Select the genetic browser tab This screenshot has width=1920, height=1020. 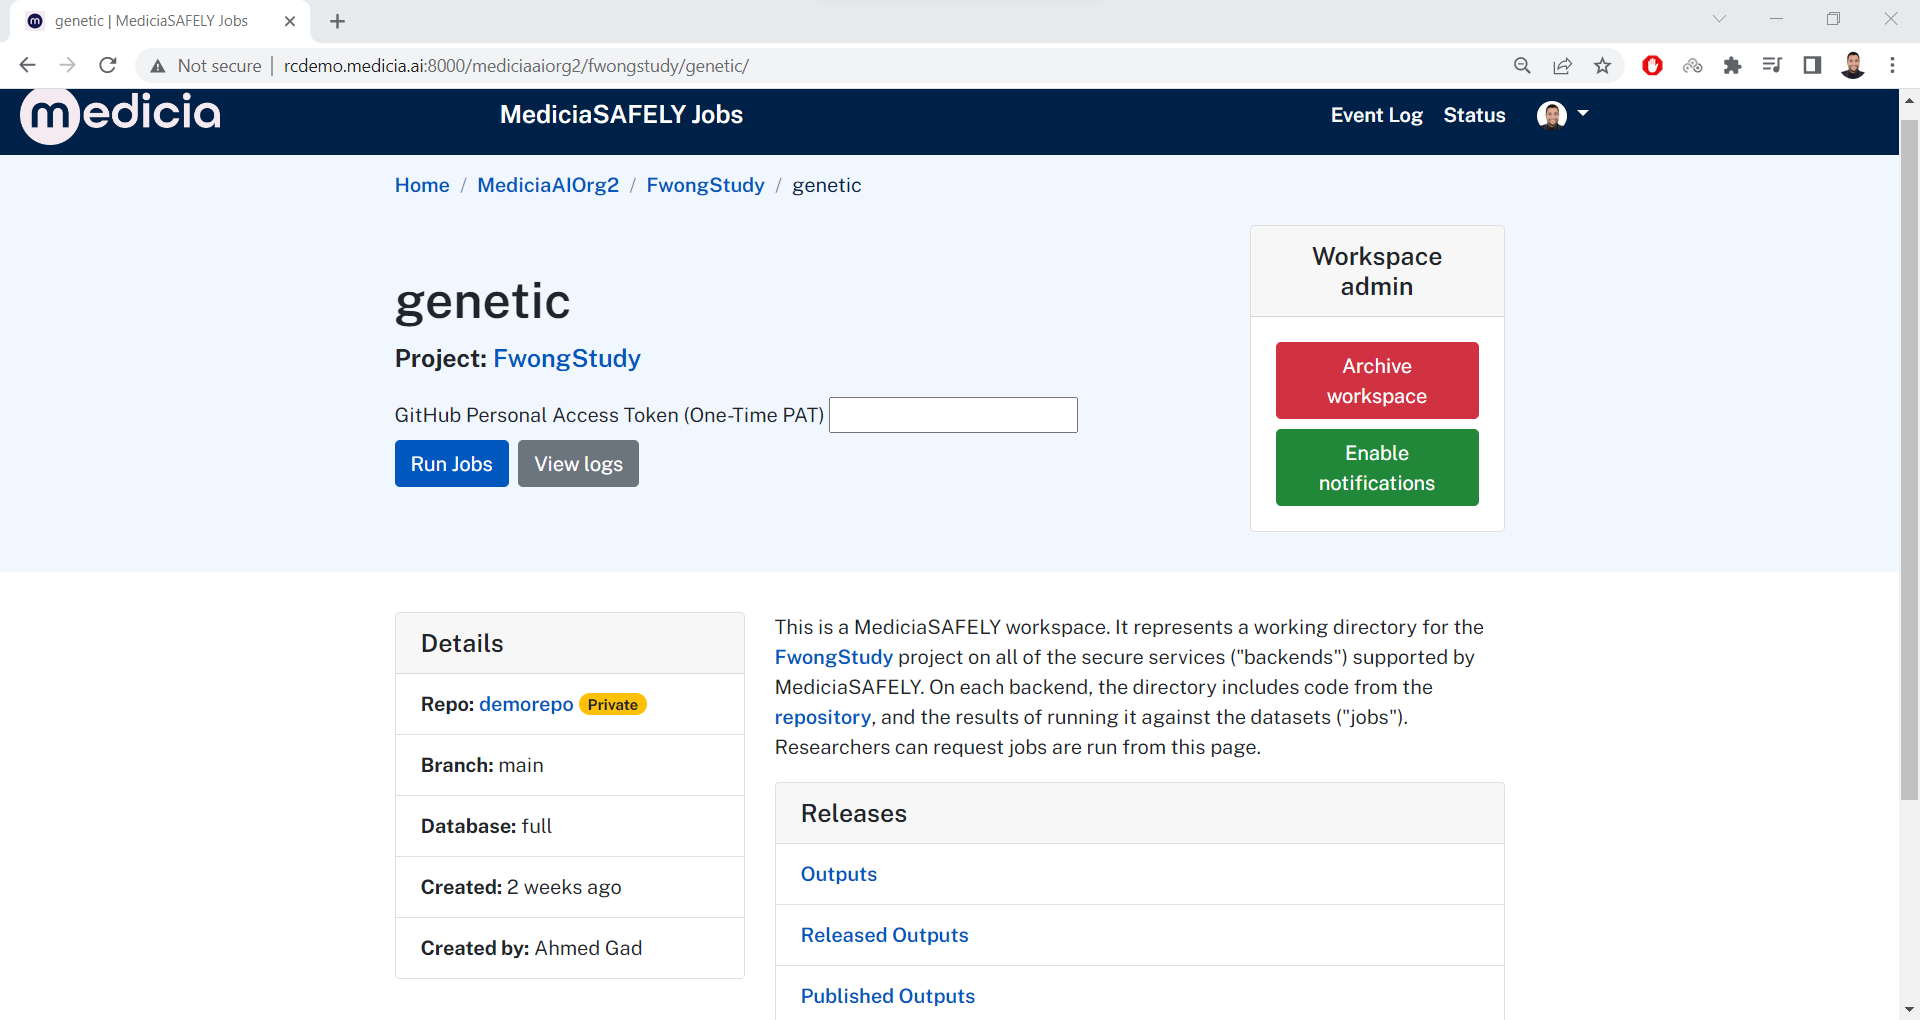click(160, 21)
